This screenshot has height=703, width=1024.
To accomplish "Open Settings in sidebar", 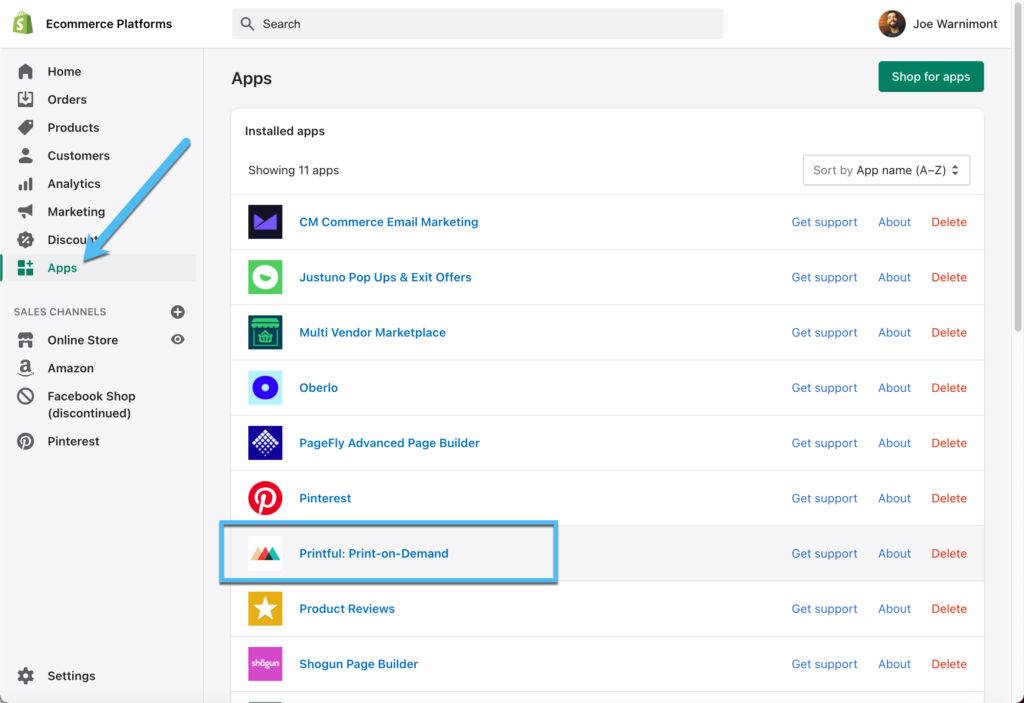I will tap(71, 676).
